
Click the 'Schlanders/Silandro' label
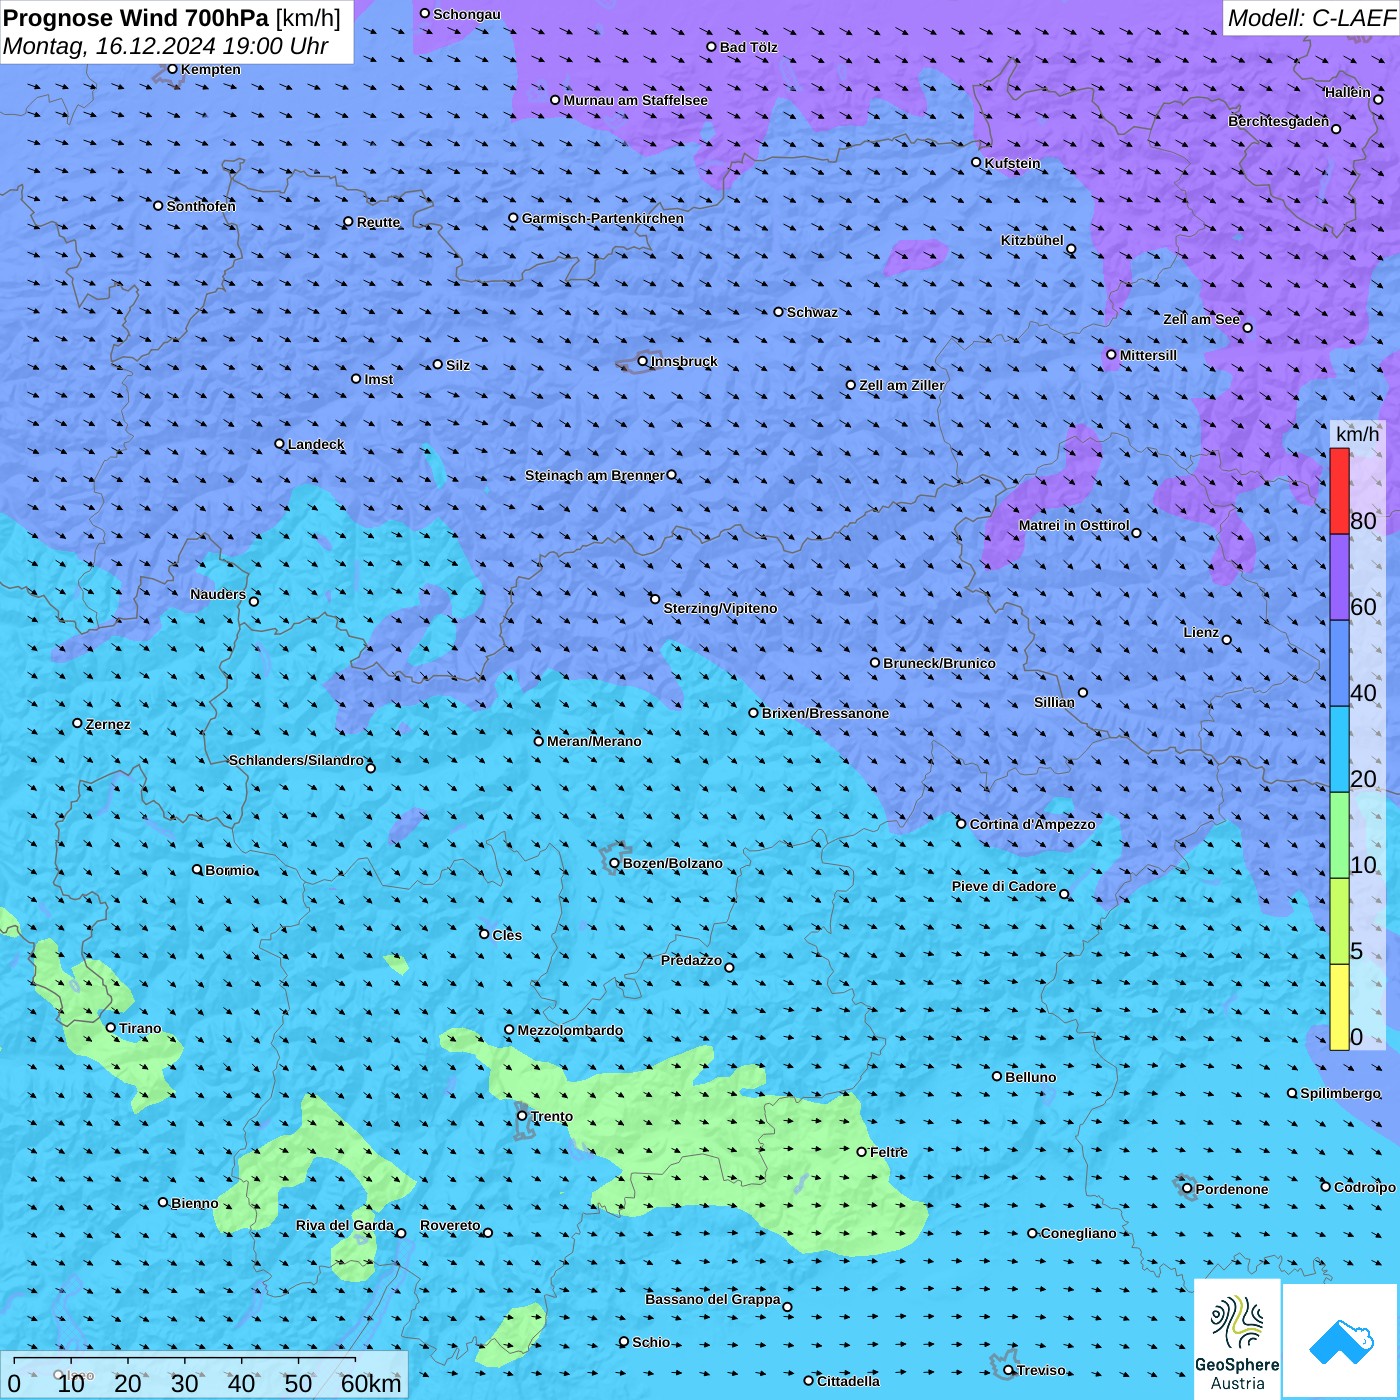296,760
